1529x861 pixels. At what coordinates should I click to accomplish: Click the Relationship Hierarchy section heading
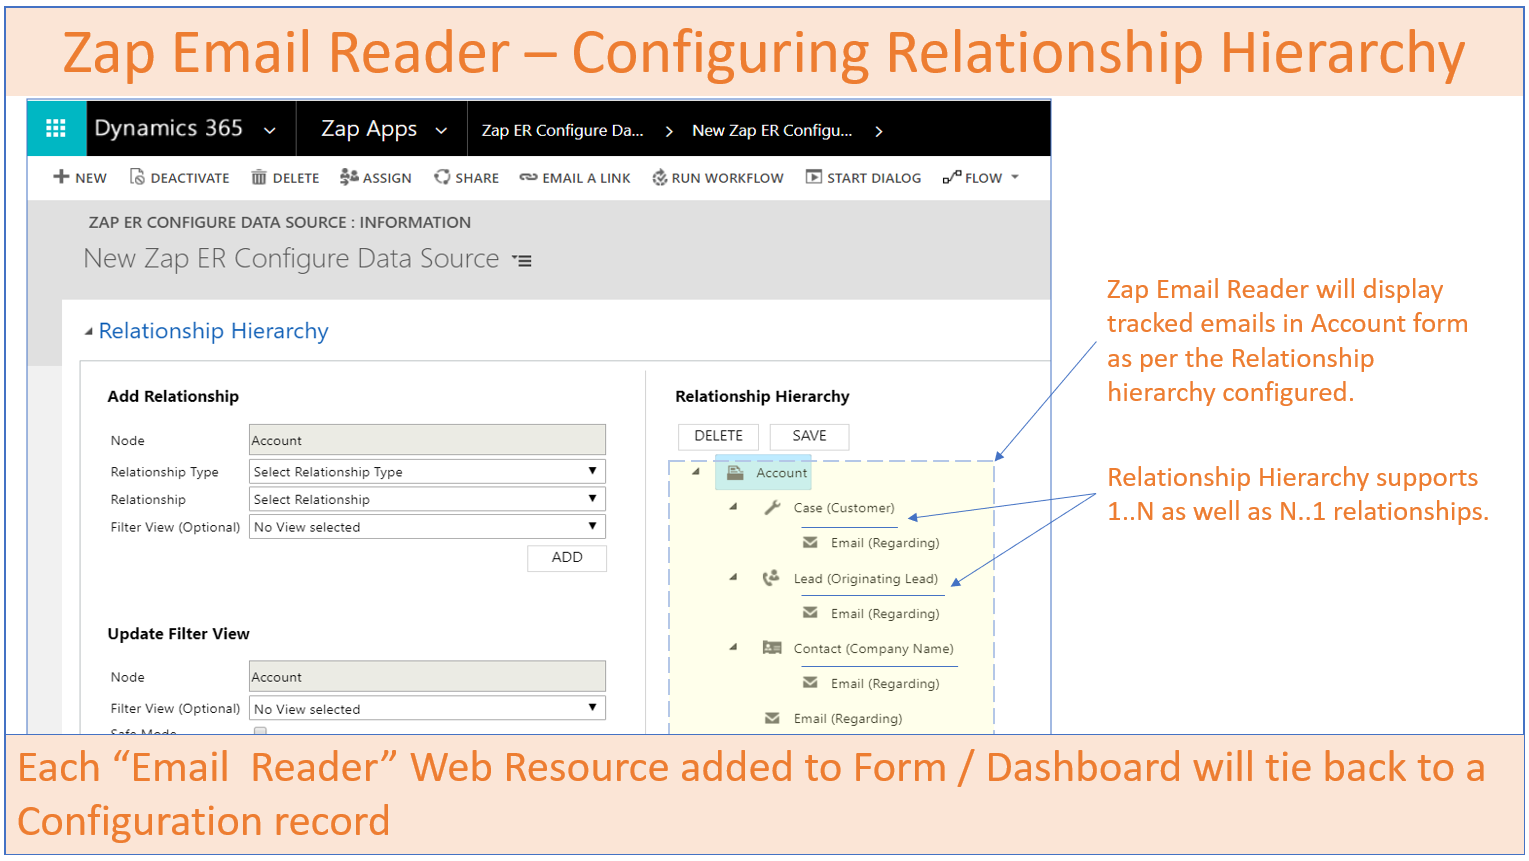click(x=213, y=331)
